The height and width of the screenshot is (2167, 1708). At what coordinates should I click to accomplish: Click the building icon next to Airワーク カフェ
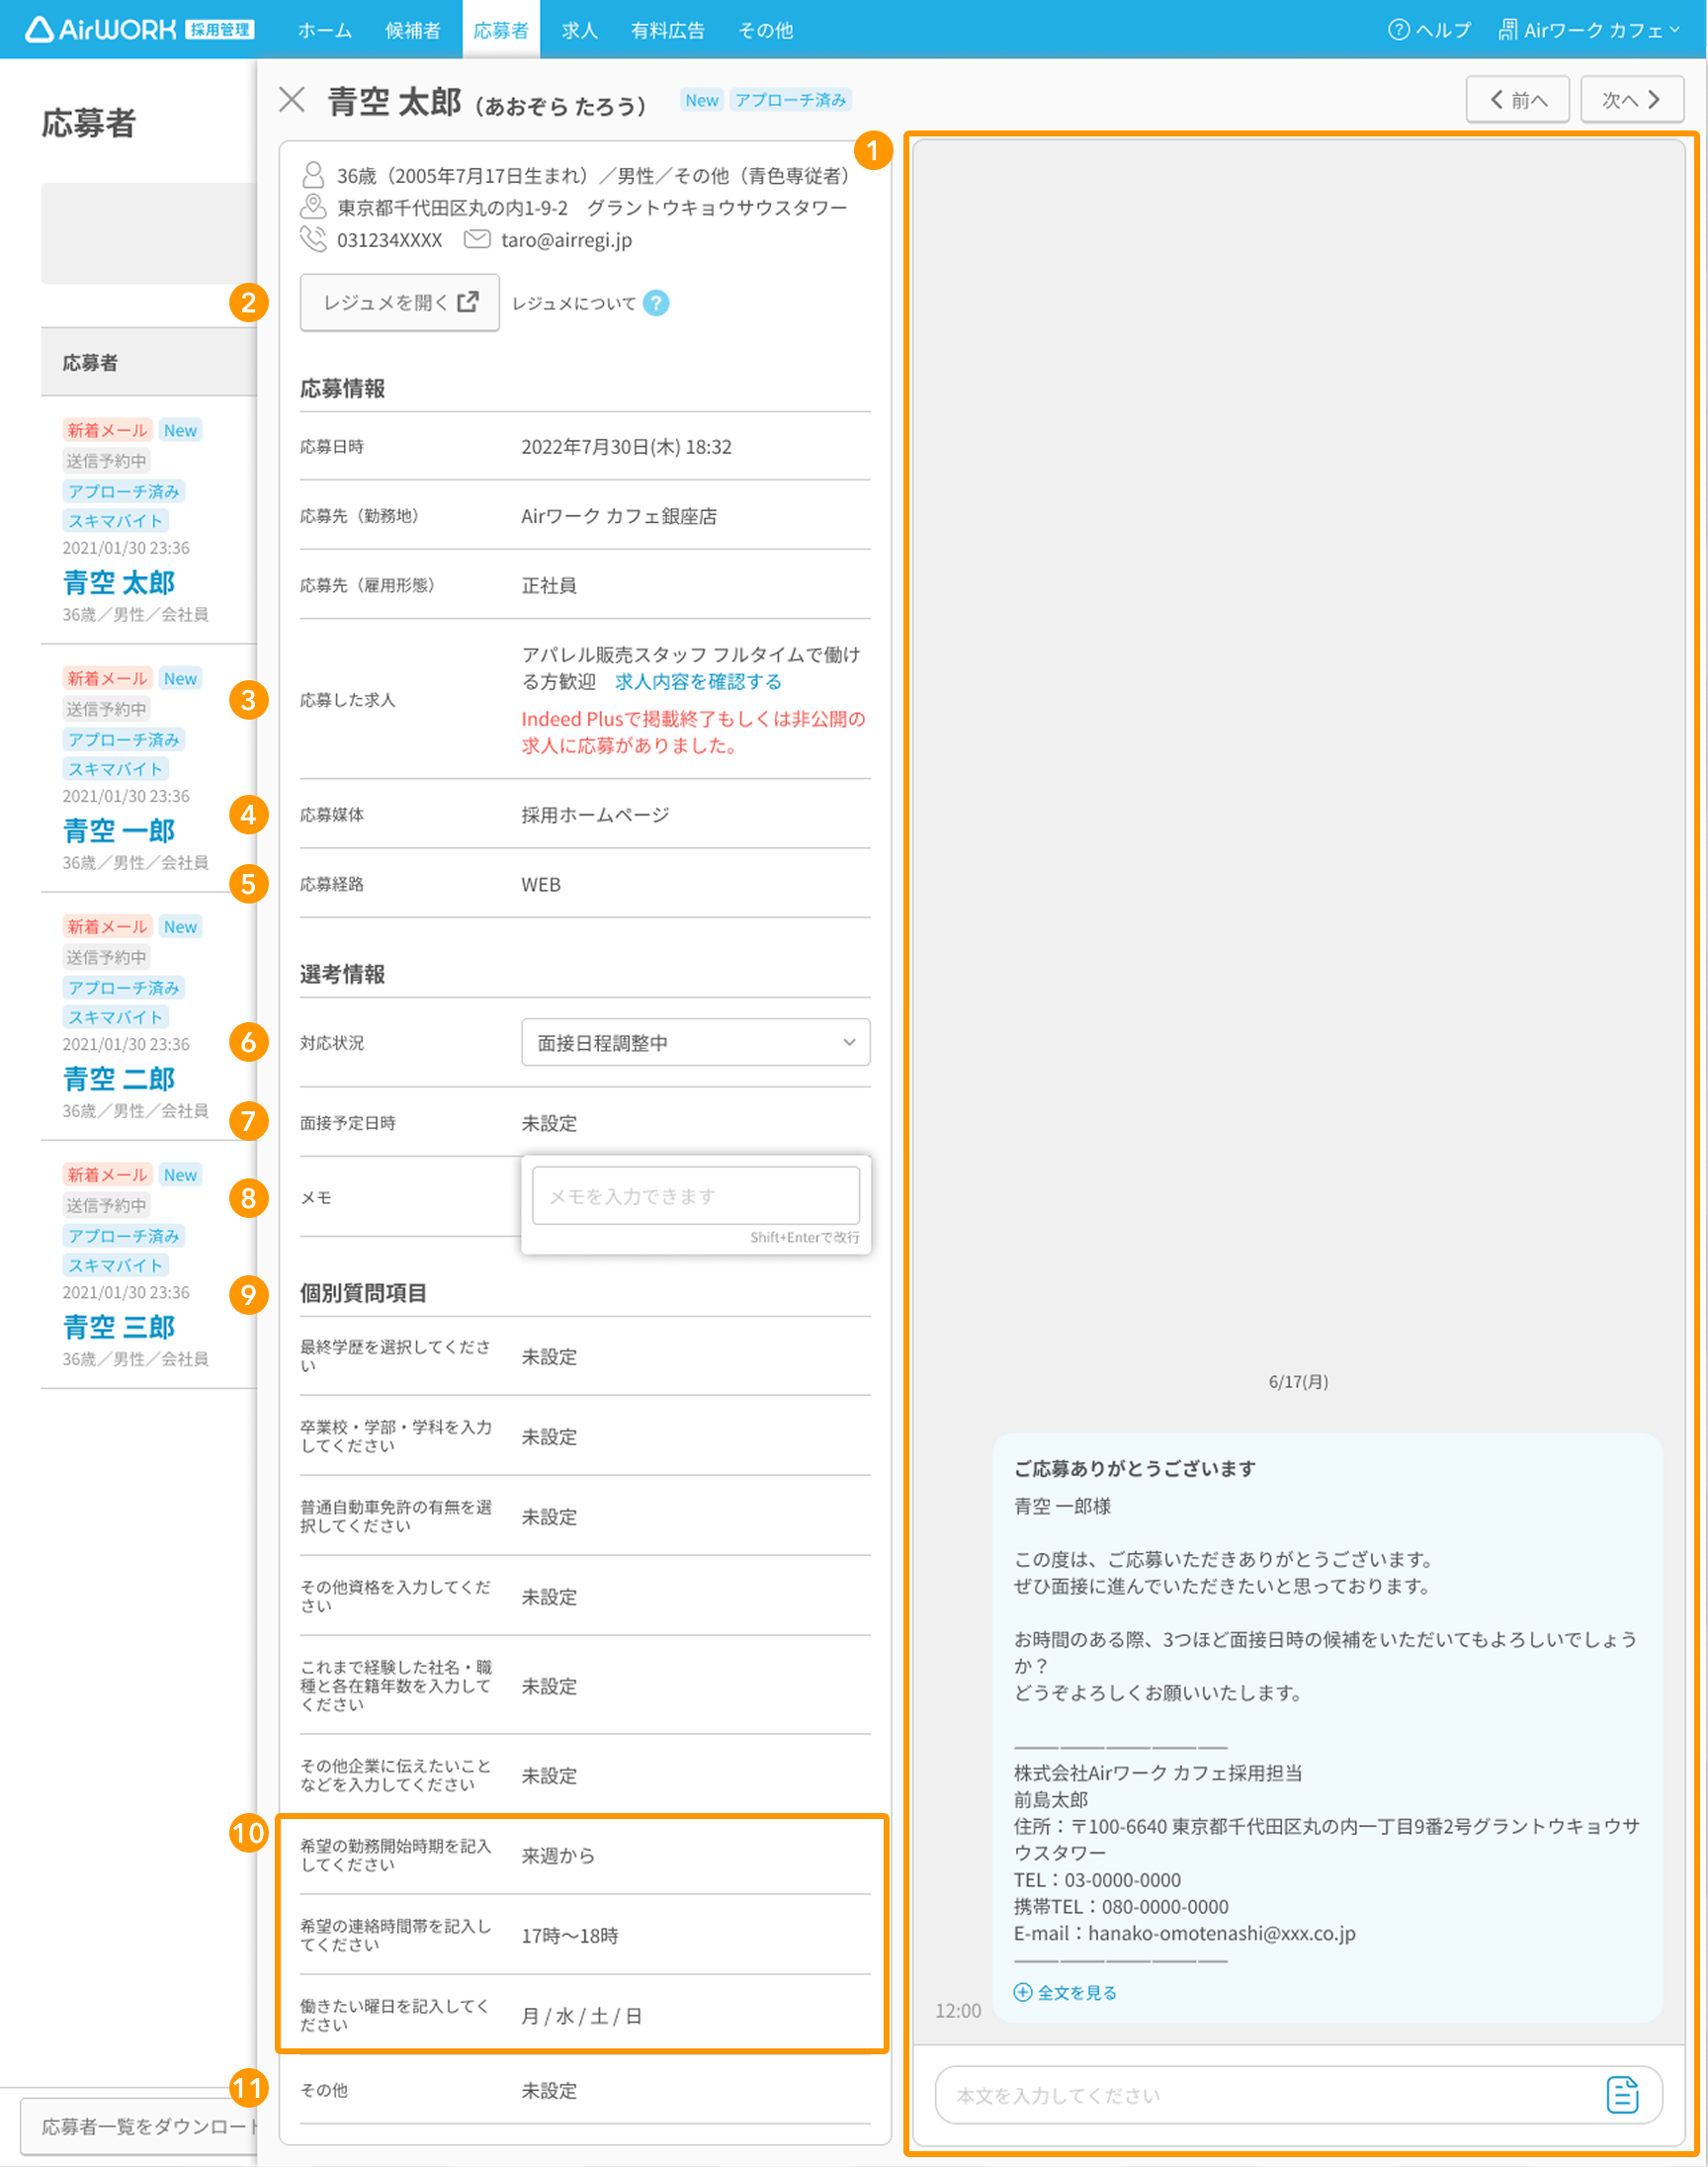click(x=1506, y=30)
